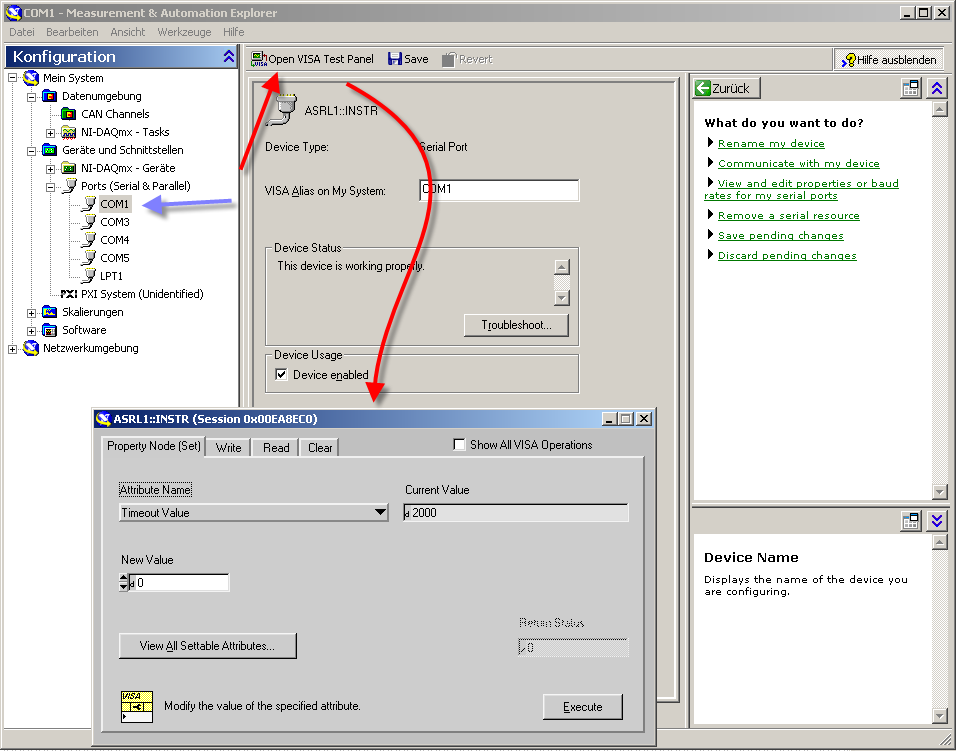This screenshot has height=751, width=956.
Task: Click the Troubleshoot... button
Action: pyautogui.click(x=516, y=325)
